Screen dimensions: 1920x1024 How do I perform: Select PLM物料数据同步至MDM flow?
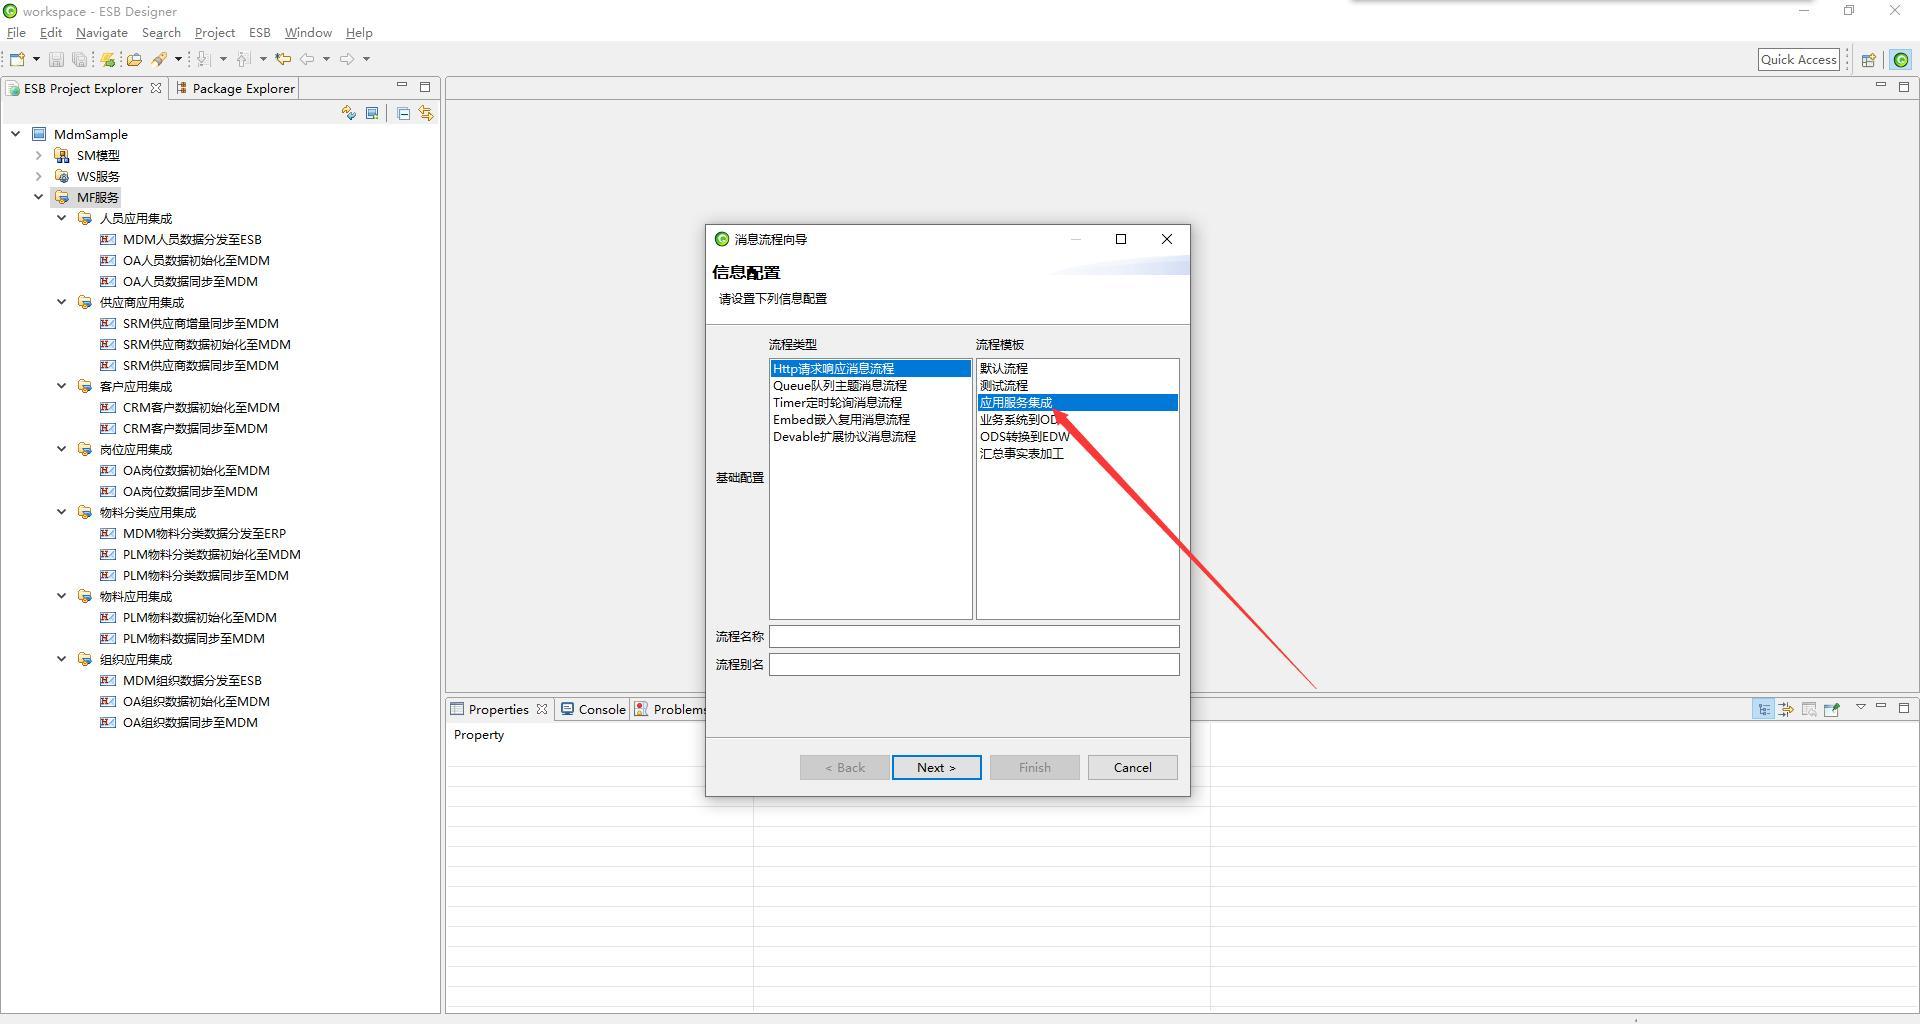194,638
